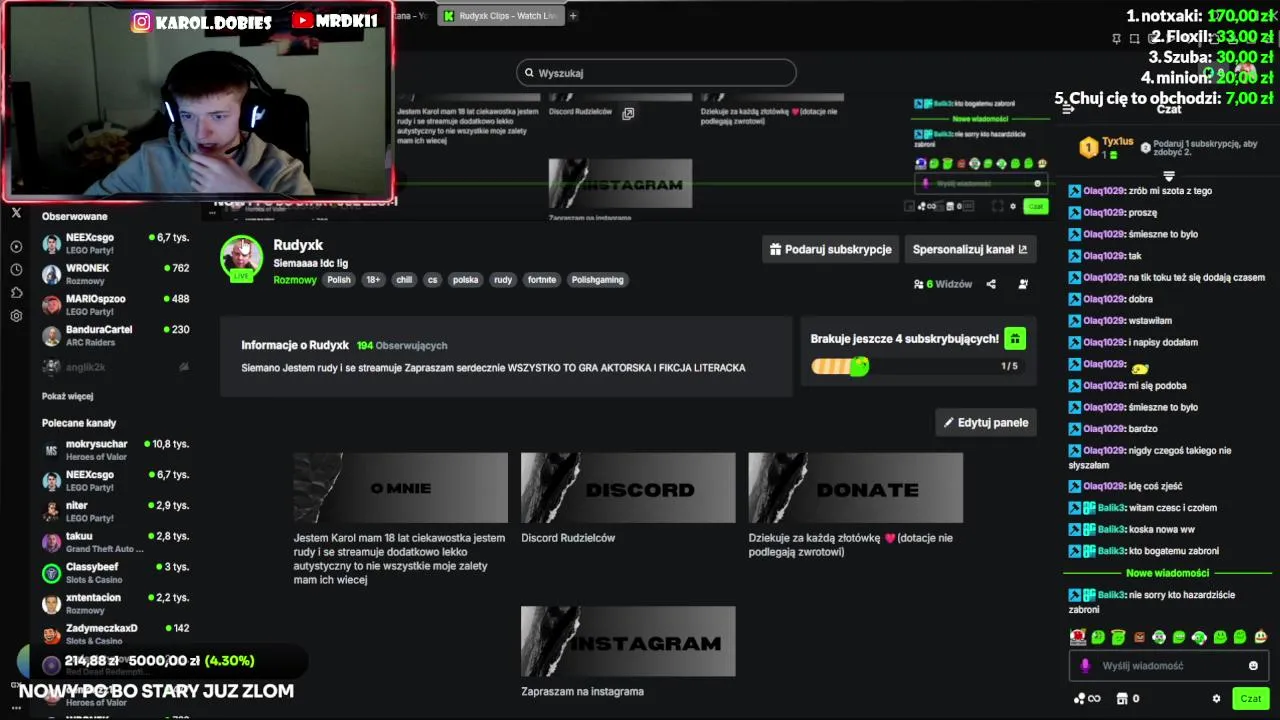Screen dimensions: 1280x720
Task: Open chat settings gear near Czat button
Action: [1216, 699]
